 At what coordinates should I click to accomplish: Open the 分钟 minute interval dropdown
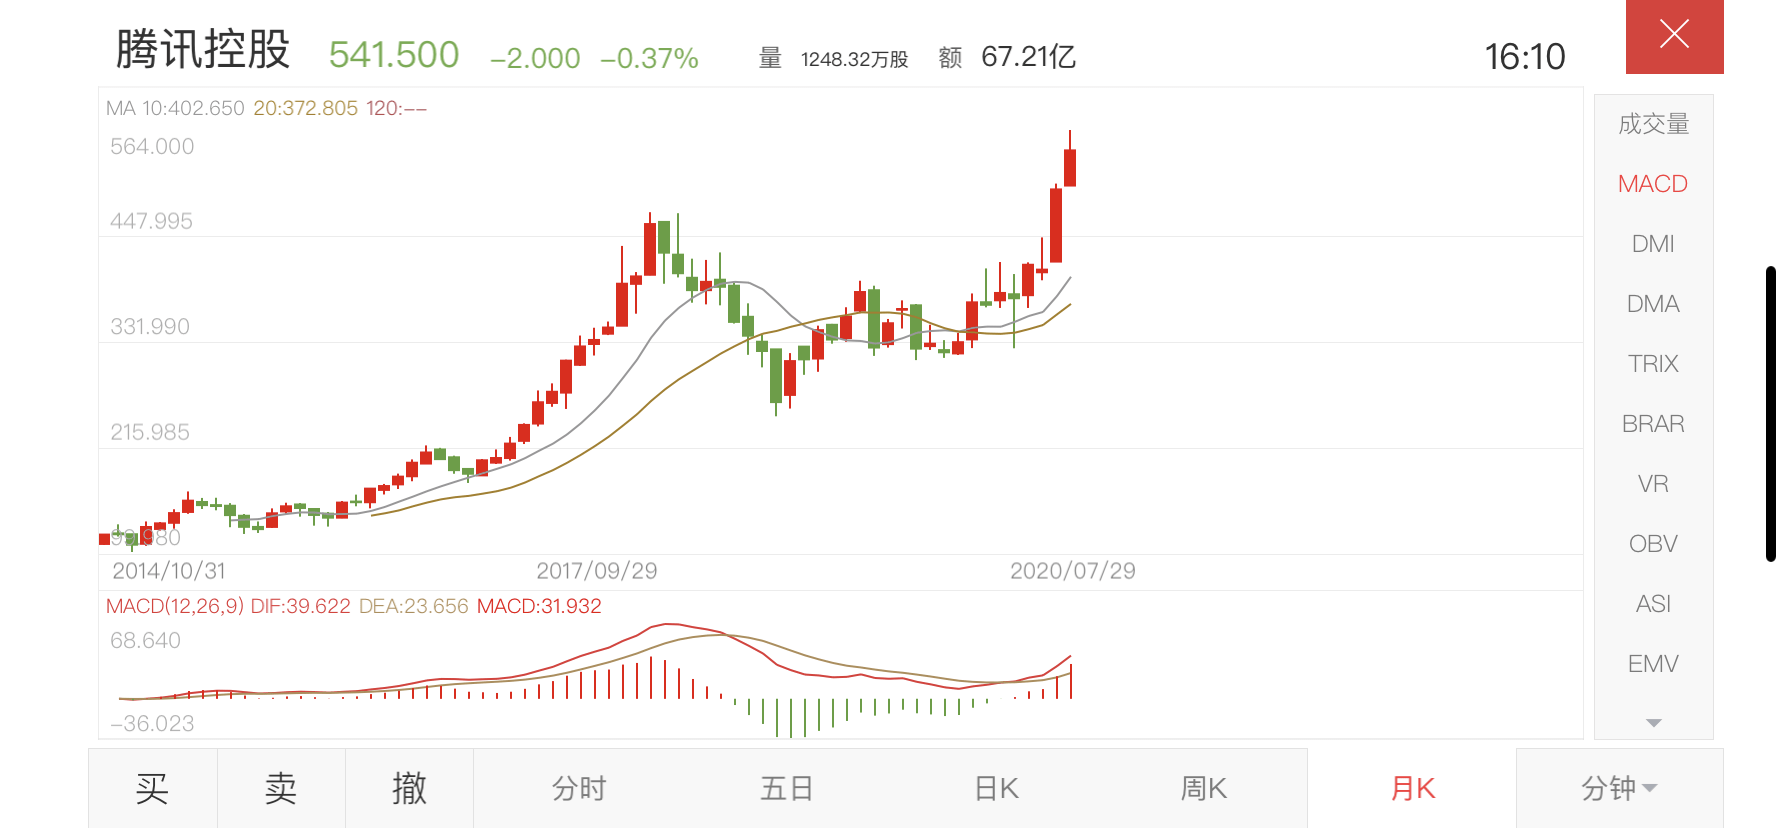[x=1619, y=788]
